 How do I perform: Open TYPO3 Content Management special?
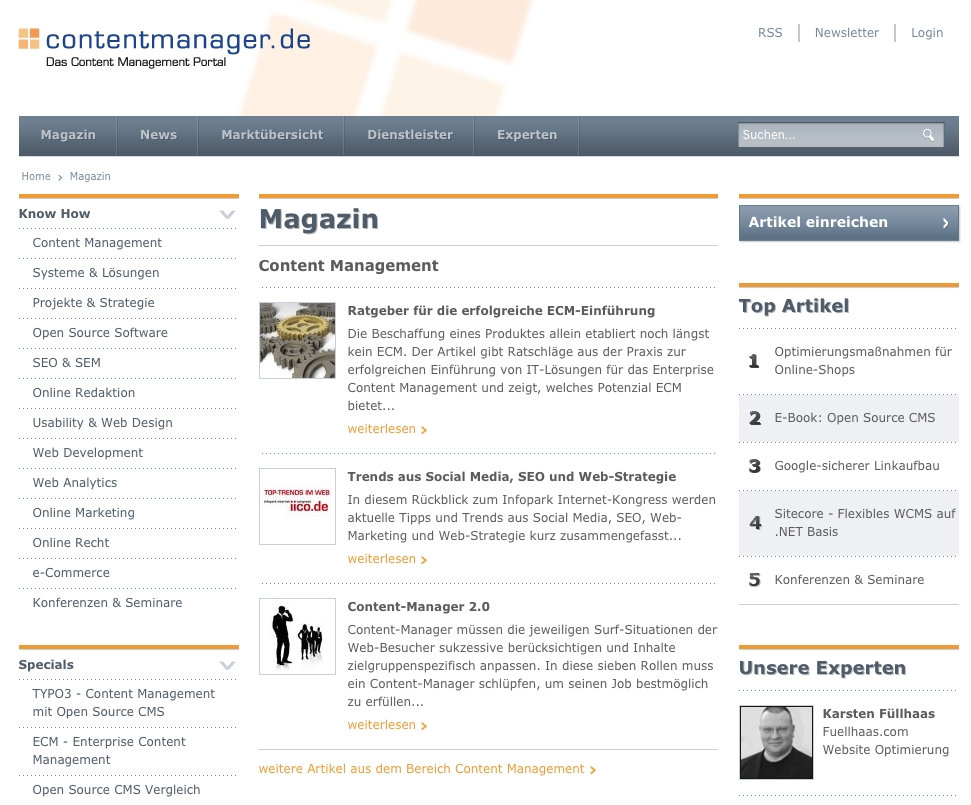tap(124, 703)
